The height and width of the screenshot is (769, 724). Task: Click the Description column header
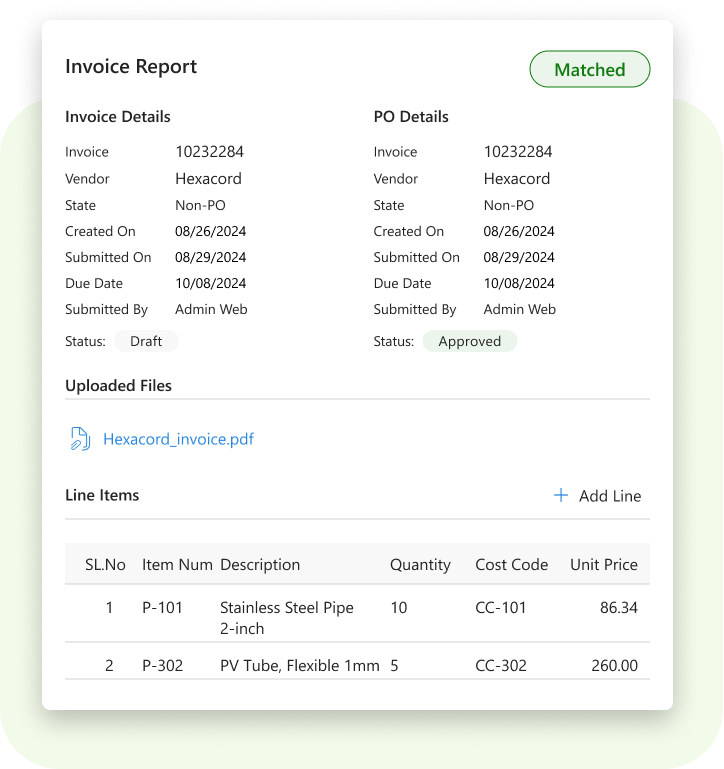pyautogui.click(x=260, y=565)
